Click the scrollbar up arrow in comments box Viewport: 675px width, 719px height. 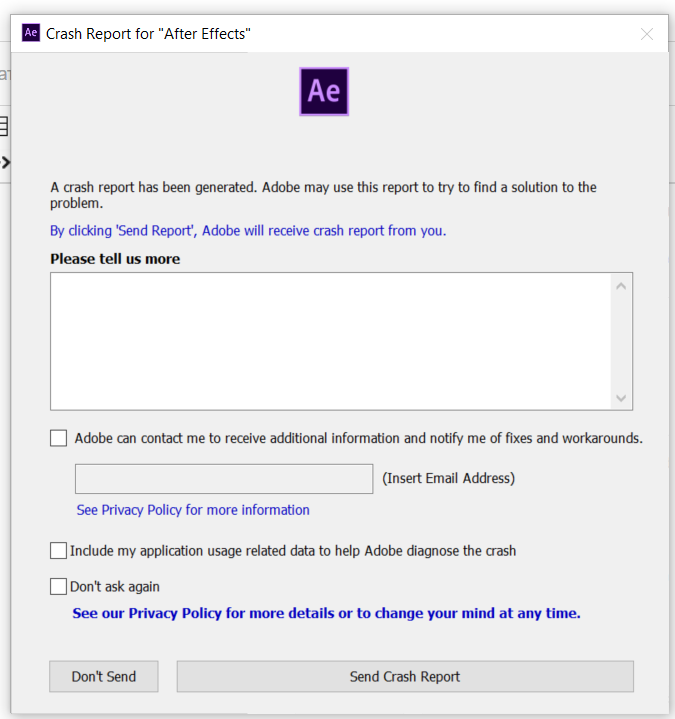tap(621, 287)
